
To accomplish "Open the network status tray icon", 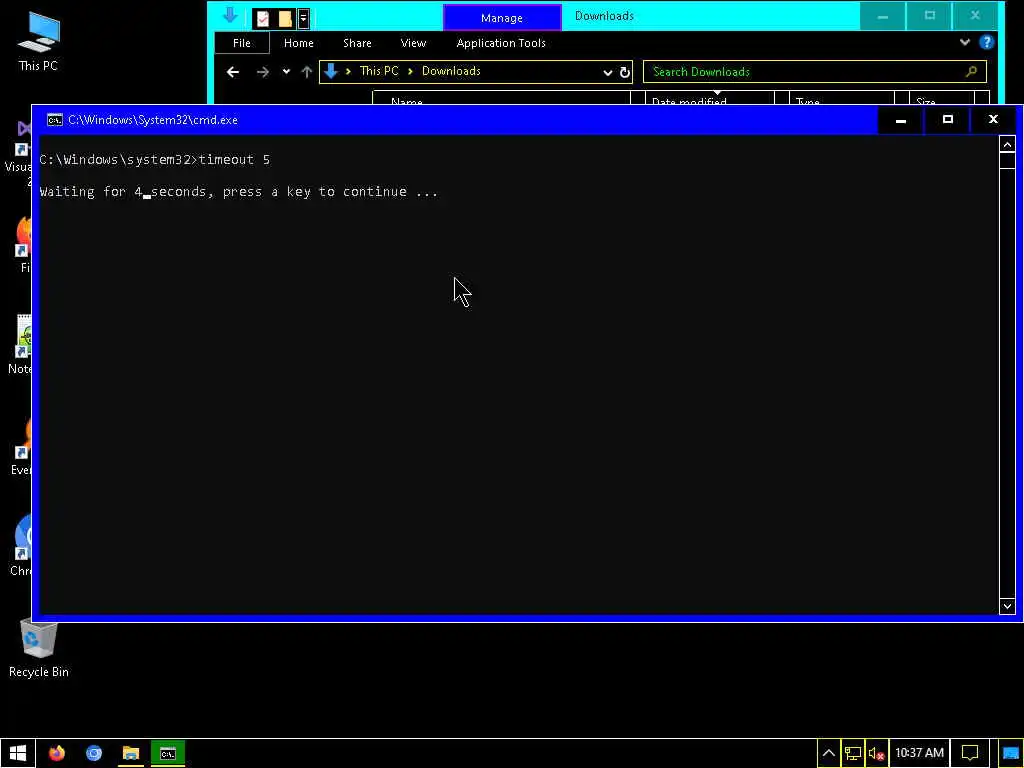I will pyautogui.click(x=852, y=753).
